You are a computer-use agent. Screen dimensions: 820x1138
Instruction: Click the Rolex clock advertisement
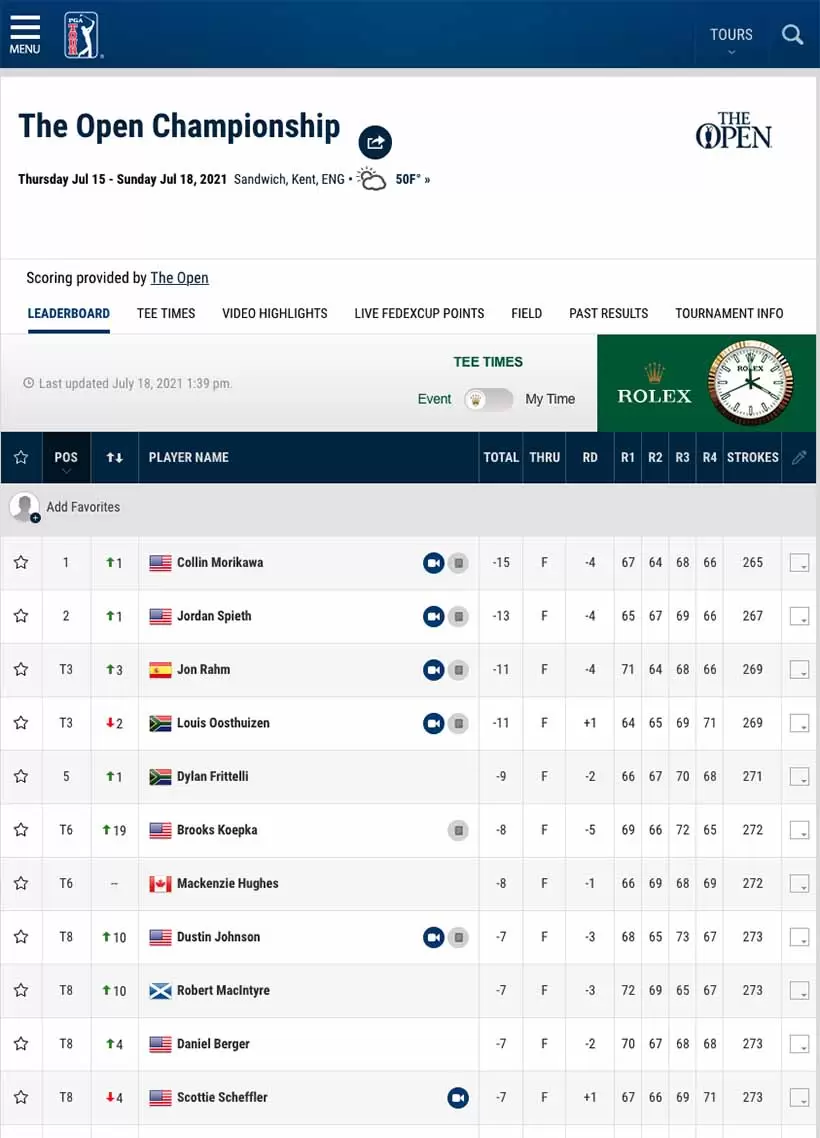point(706,383)
